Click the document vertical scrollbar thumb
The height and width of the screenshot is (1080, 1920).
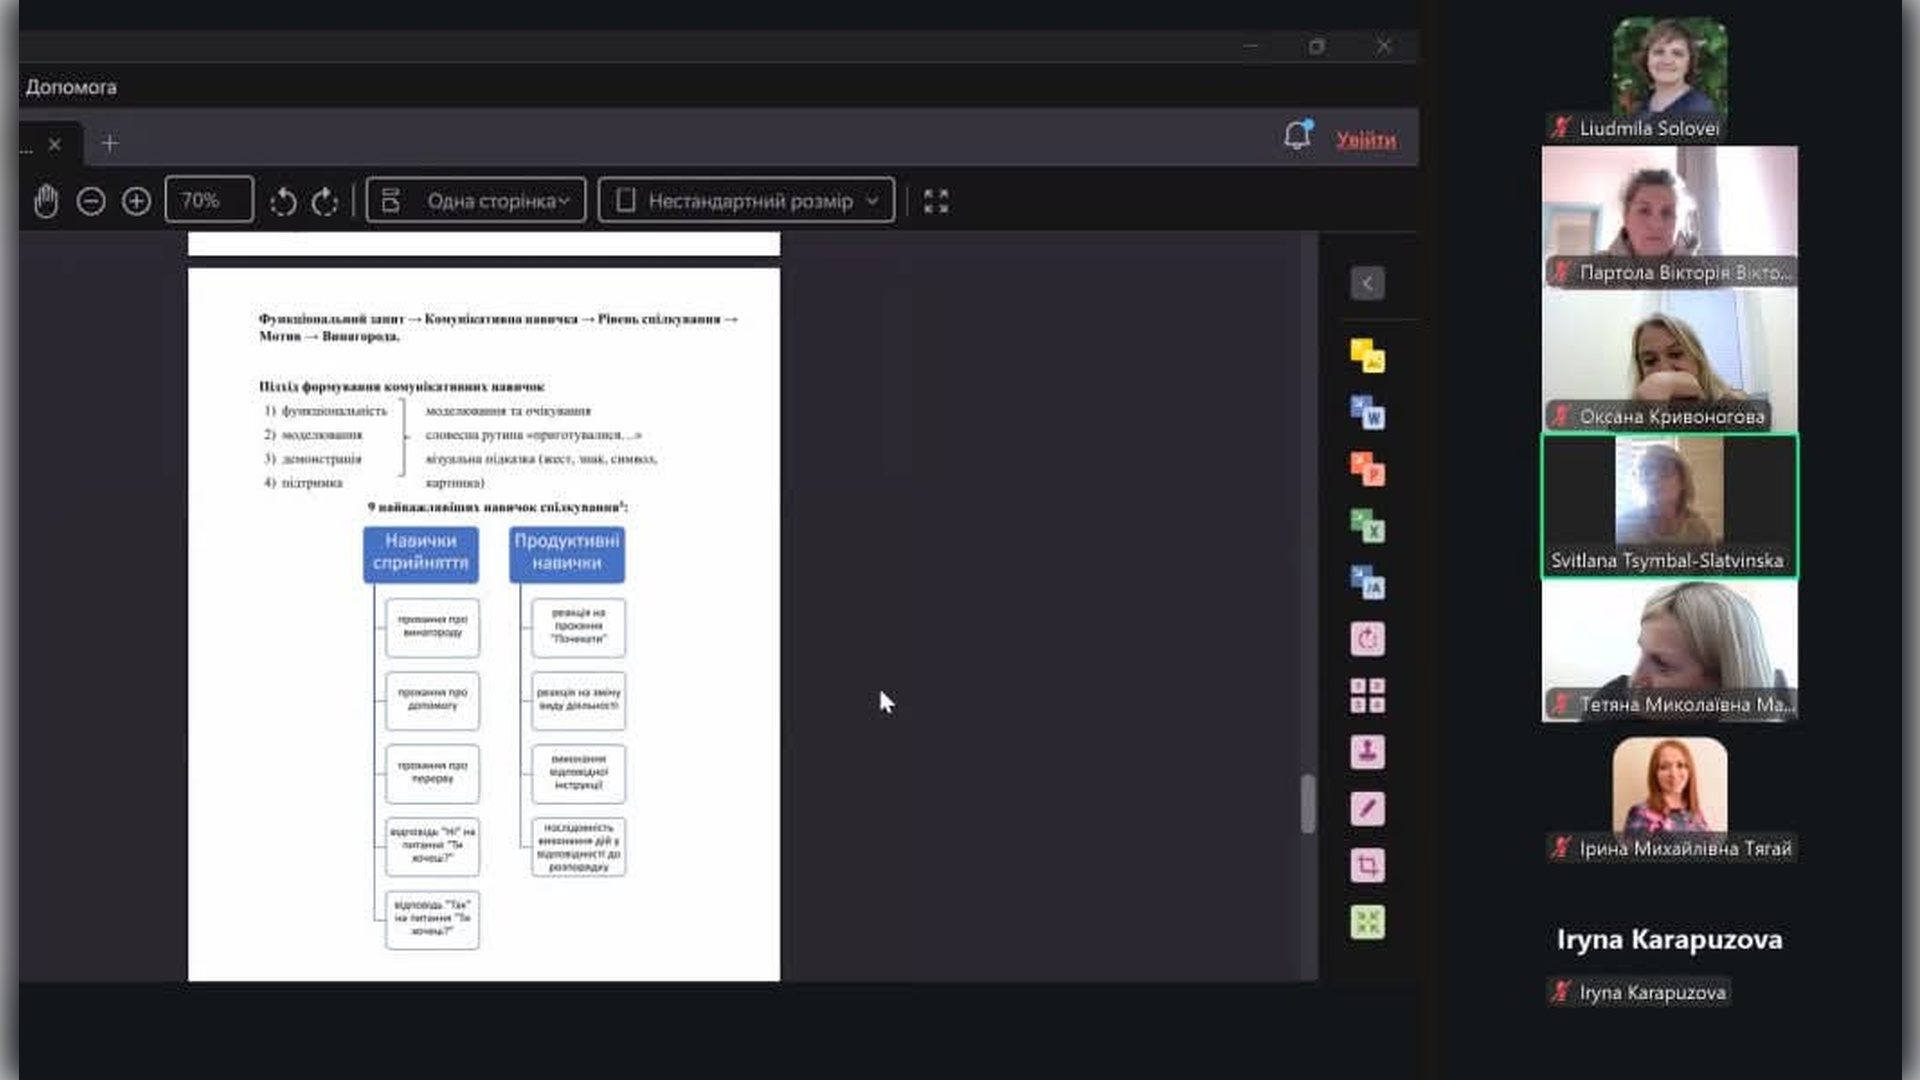tap(1307, 803)
